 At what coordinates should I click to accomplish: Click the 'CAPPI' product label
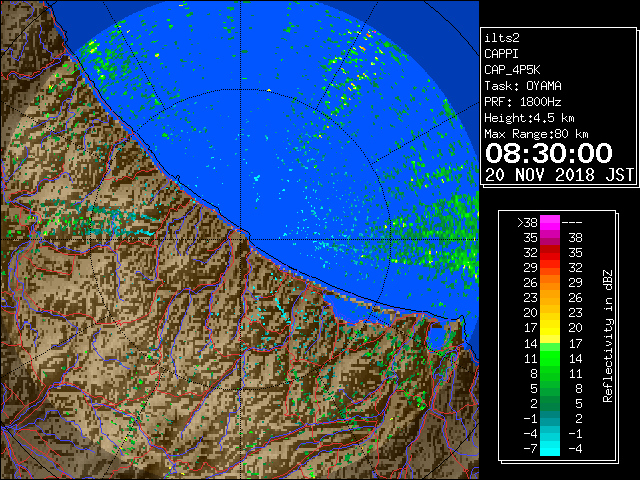point(501,54)
